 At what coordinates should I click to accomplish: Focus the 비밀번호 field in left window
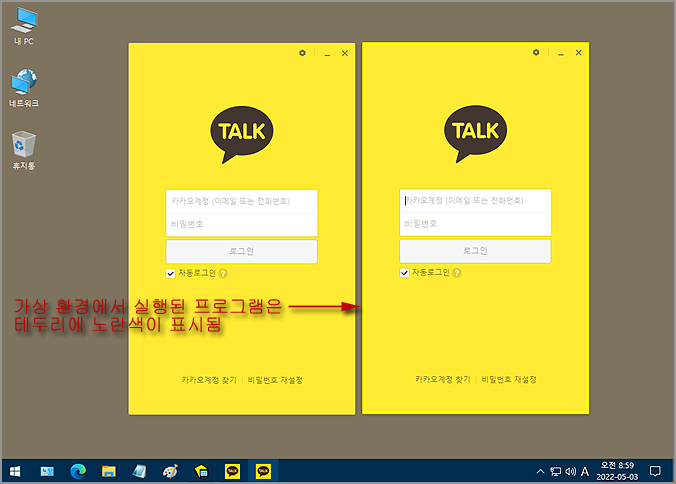[242, 225]
